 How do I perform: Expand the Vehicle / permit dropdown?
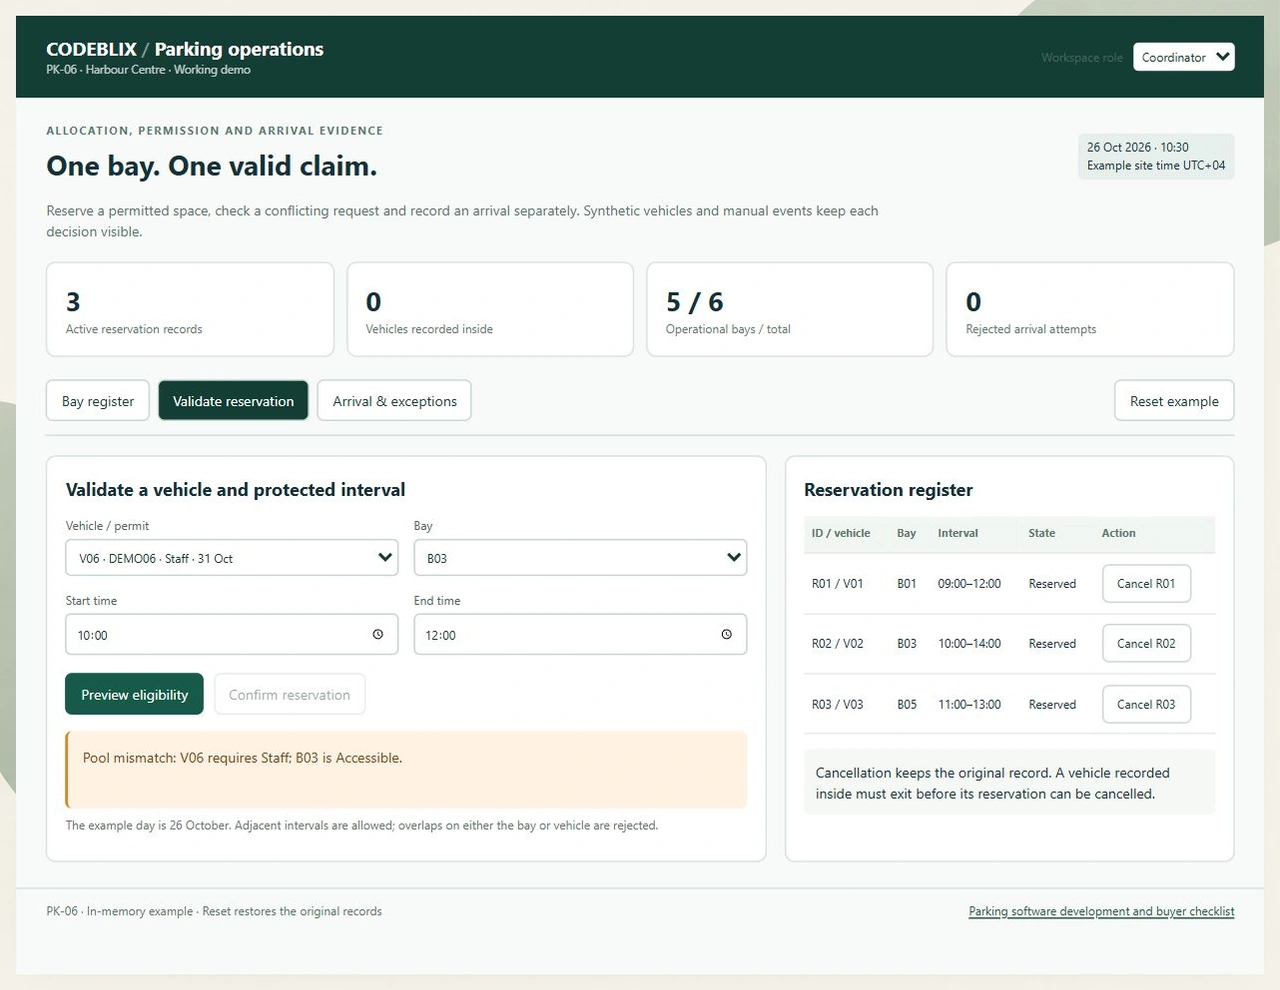(232, 558)
